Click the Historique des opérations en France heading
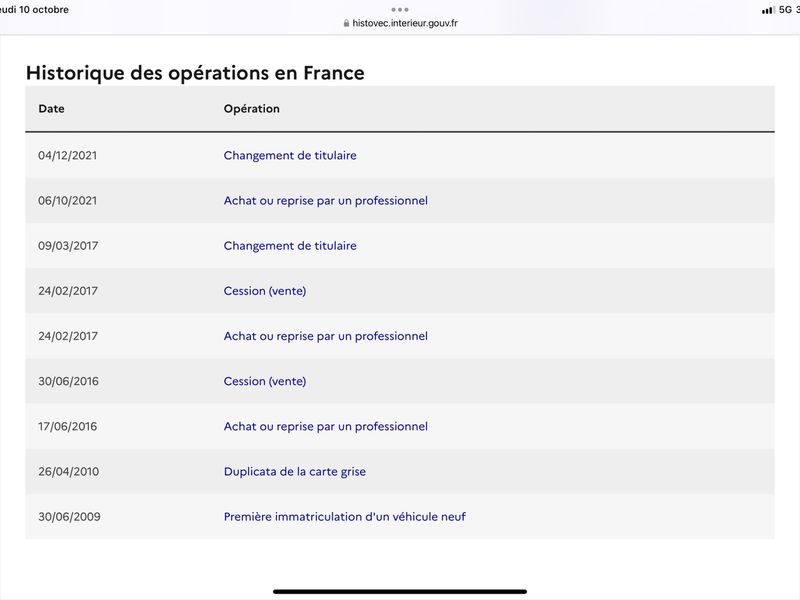 pyautogui.click(x=195, y=73)
